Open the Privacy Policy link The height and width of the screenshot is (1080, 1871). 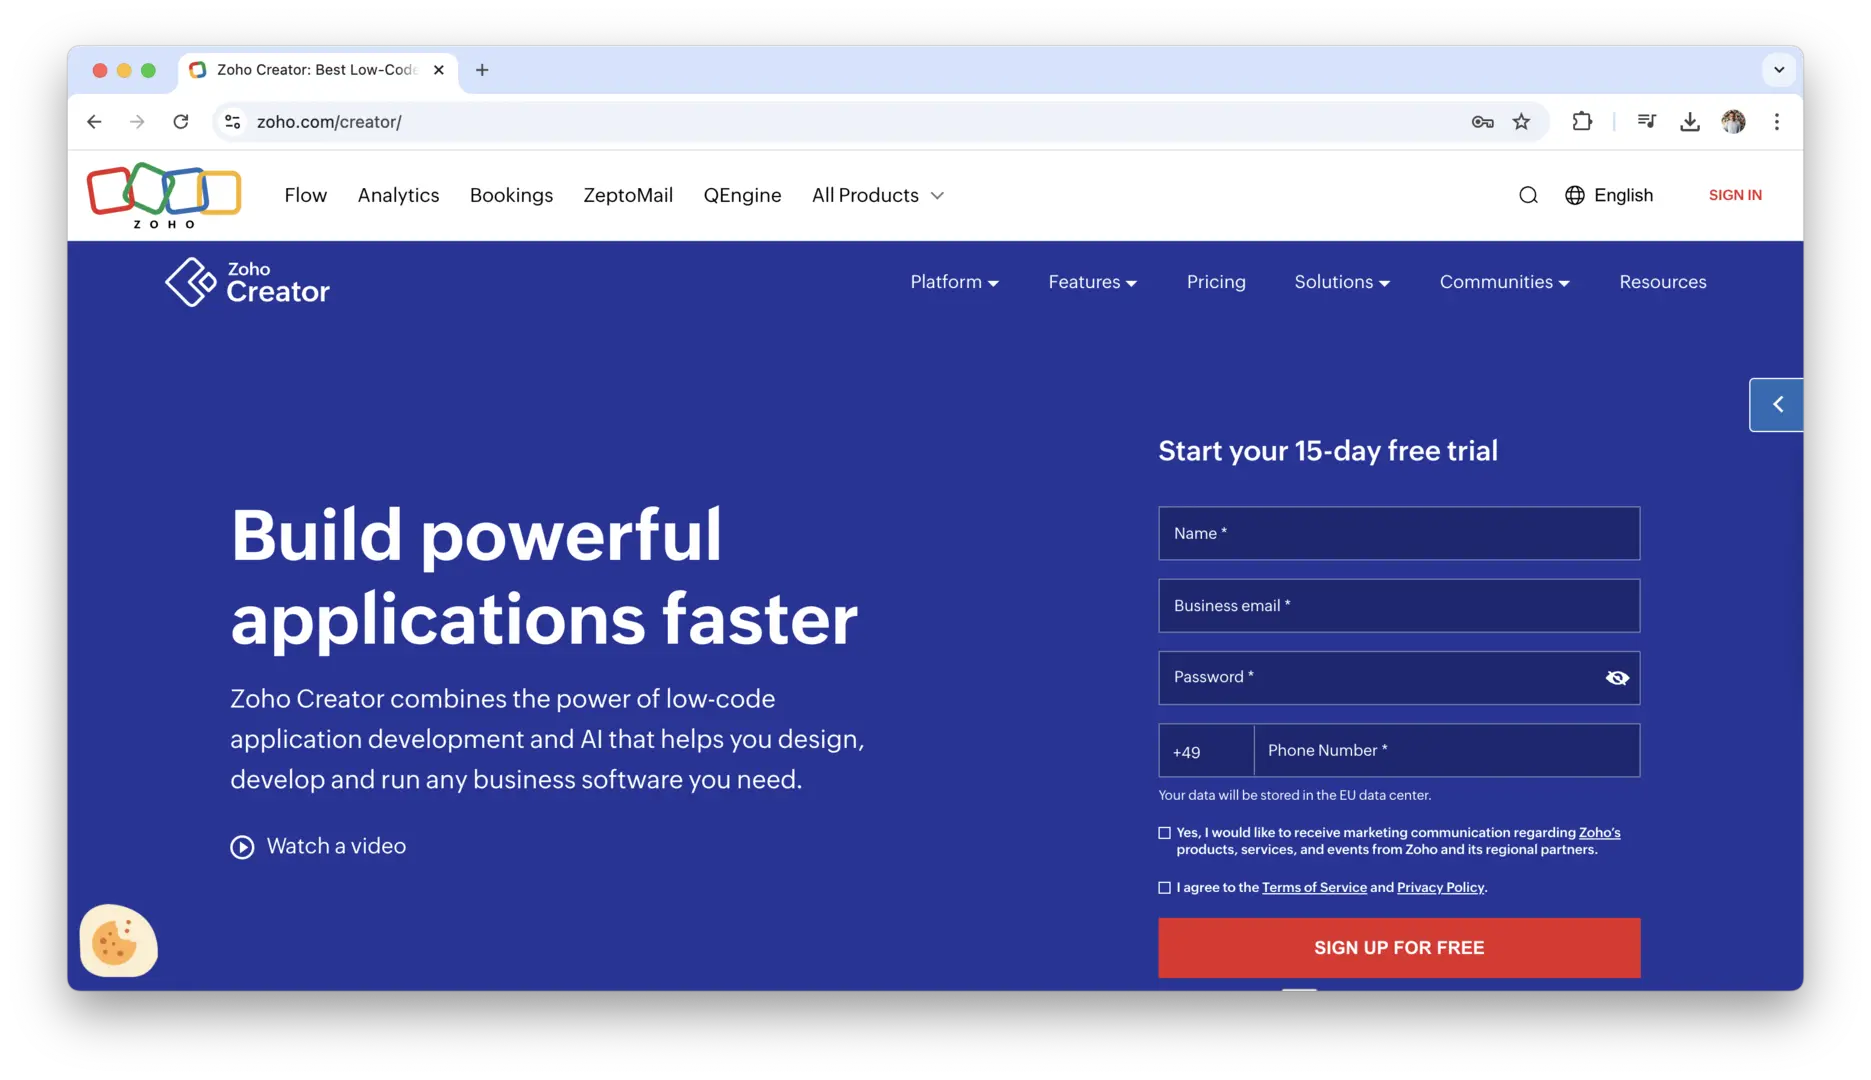pyautogui.click(x=1440, y=888)
